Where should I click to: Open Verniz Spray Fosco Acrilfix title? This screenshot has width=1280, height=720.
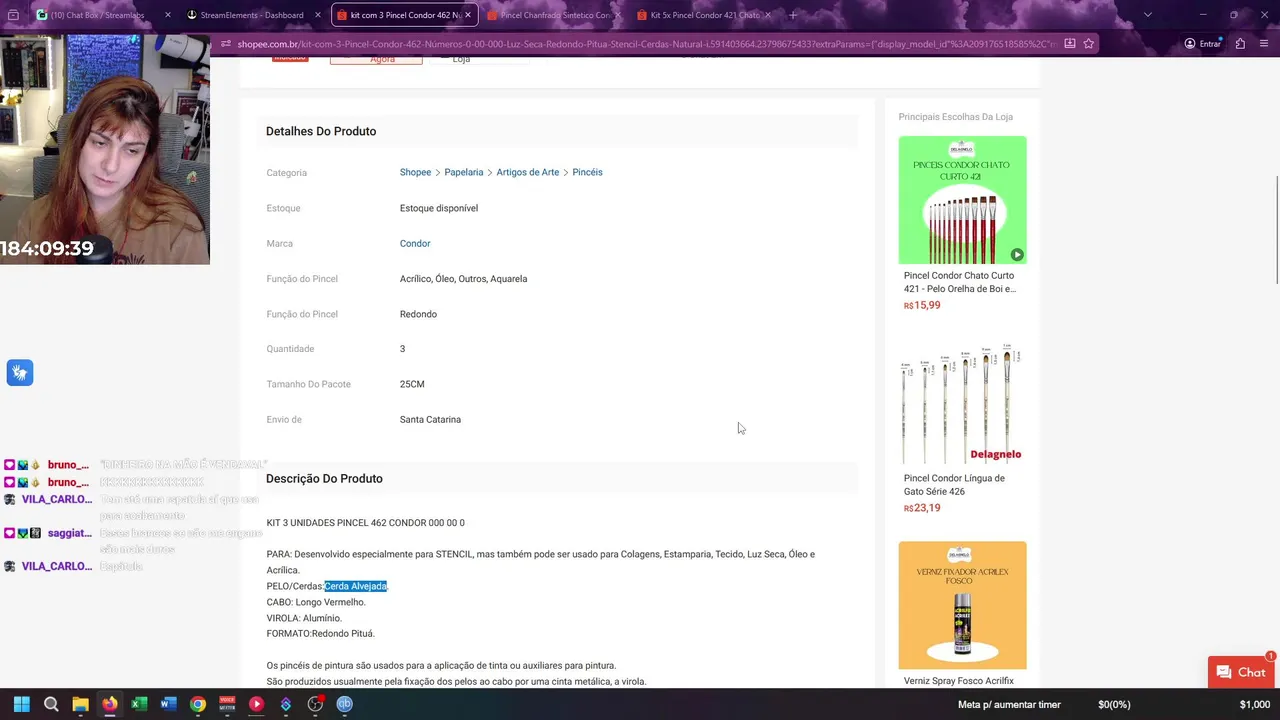[959, 681]
